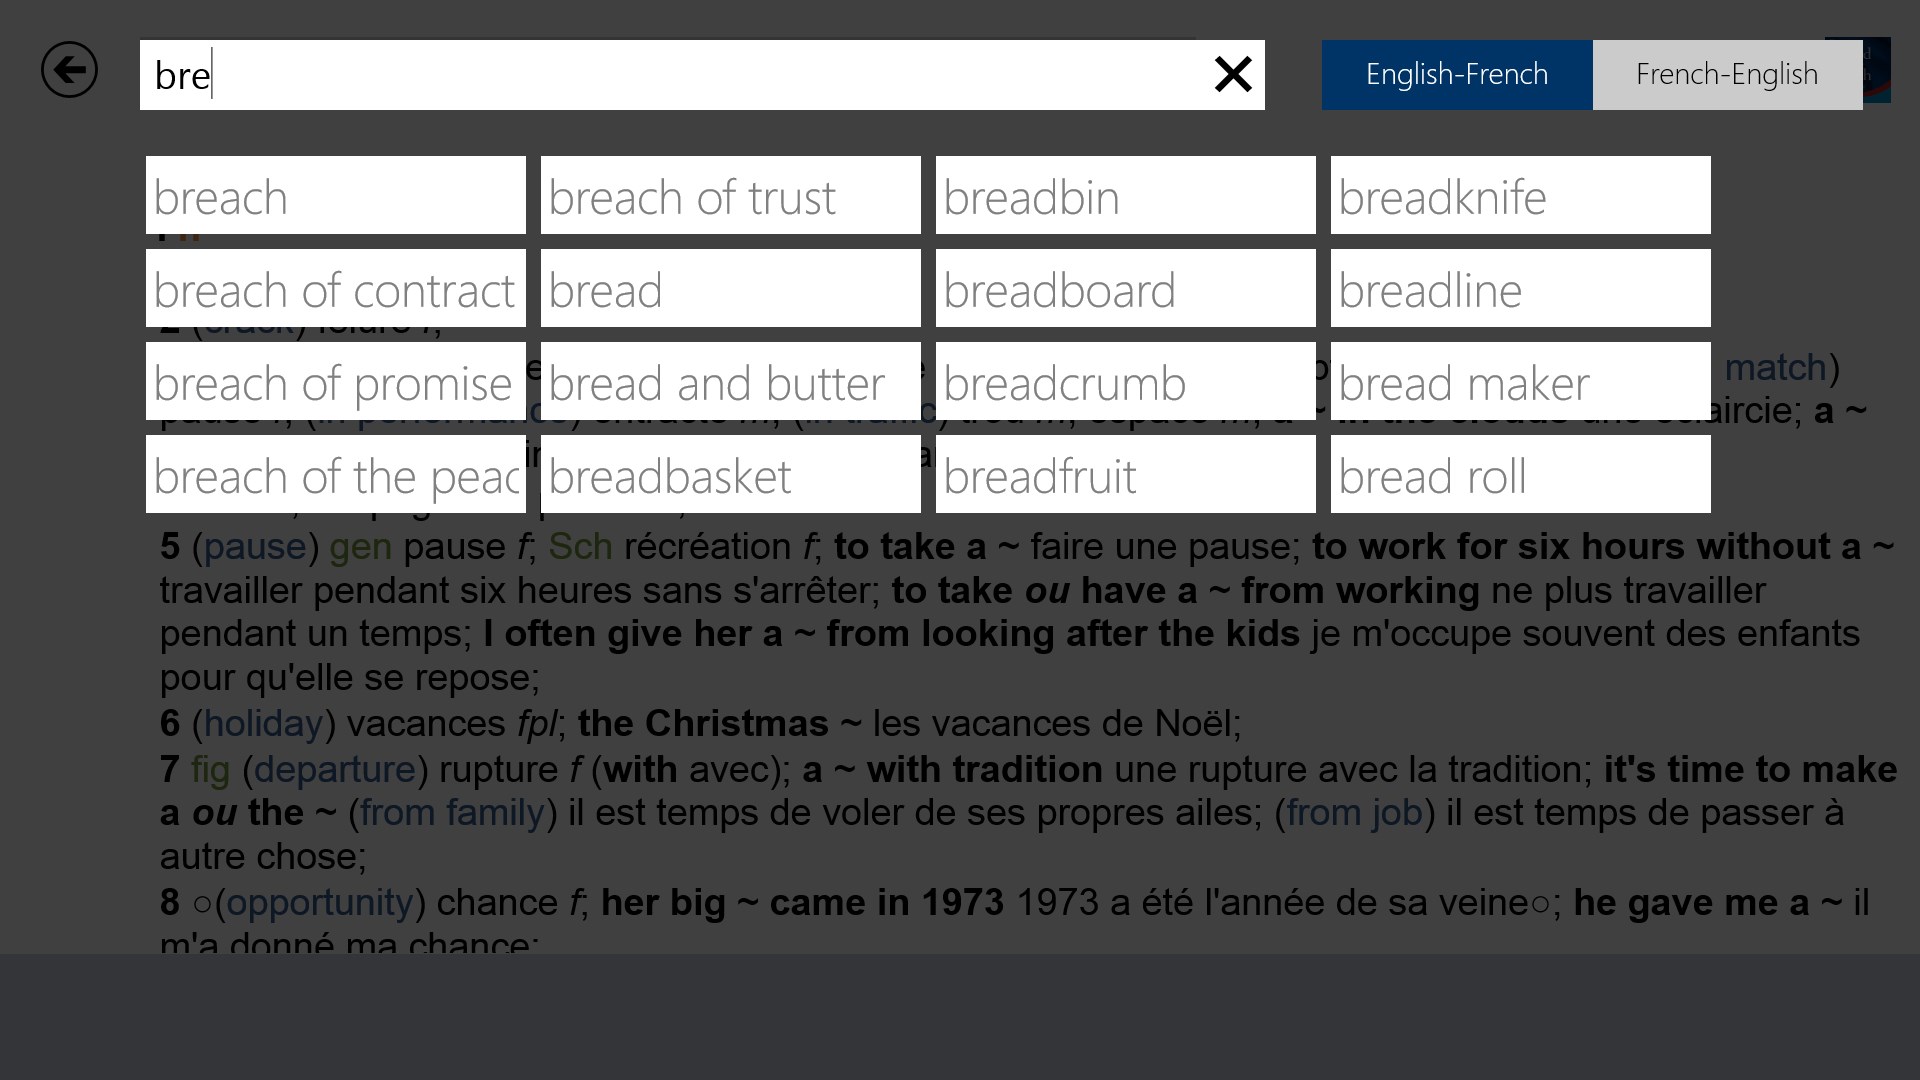Select 'bread maker' suggestion
1920x1080 pixels.
tap(1520, 382)
